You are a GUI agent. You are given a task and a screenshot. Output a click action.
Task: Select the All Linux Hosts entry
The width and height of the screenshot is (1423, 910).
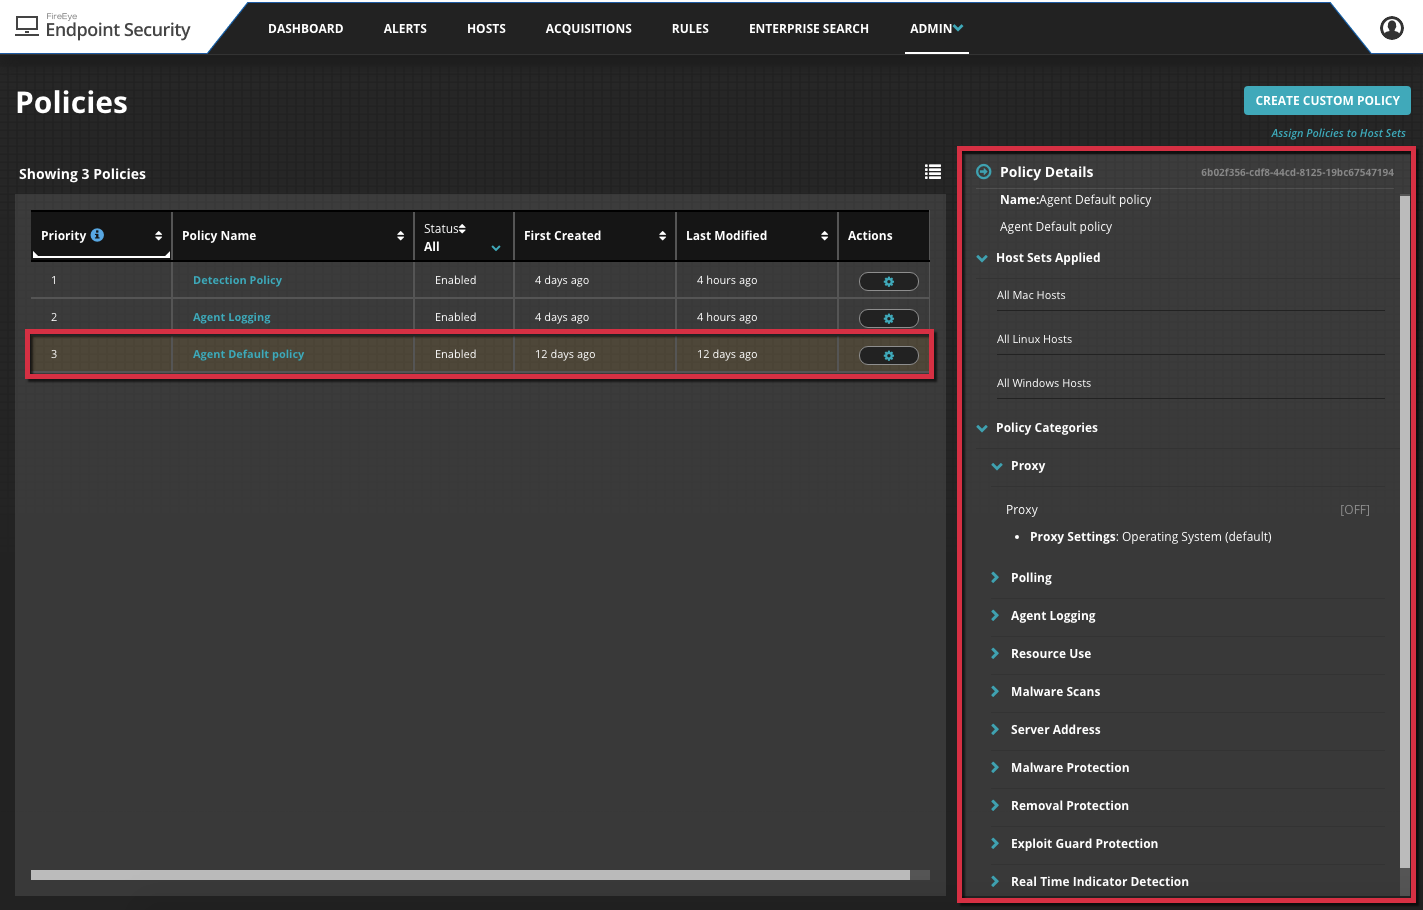coord(1034,339)
